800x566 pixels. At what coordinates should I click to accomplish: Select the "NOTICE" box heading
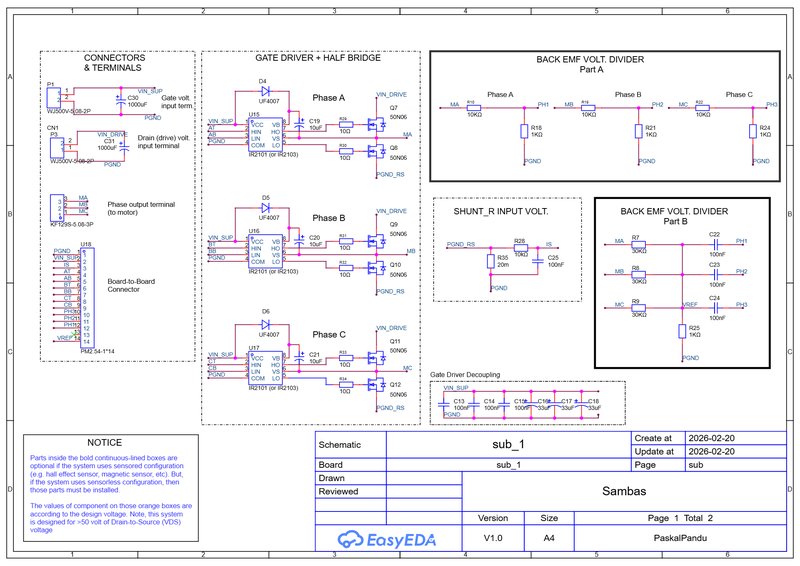pos(105,442)
